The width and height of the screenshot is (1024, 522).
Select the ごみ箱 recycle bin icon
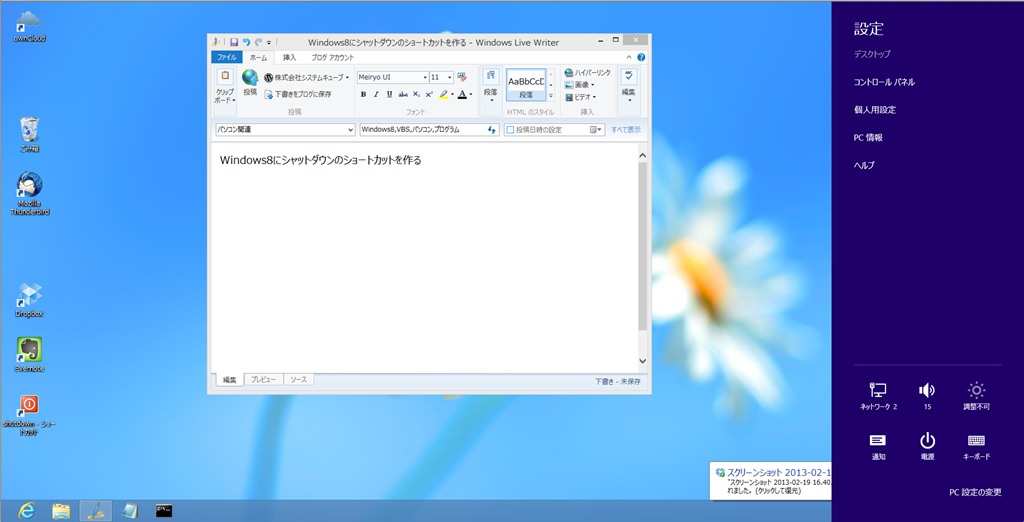29,135
